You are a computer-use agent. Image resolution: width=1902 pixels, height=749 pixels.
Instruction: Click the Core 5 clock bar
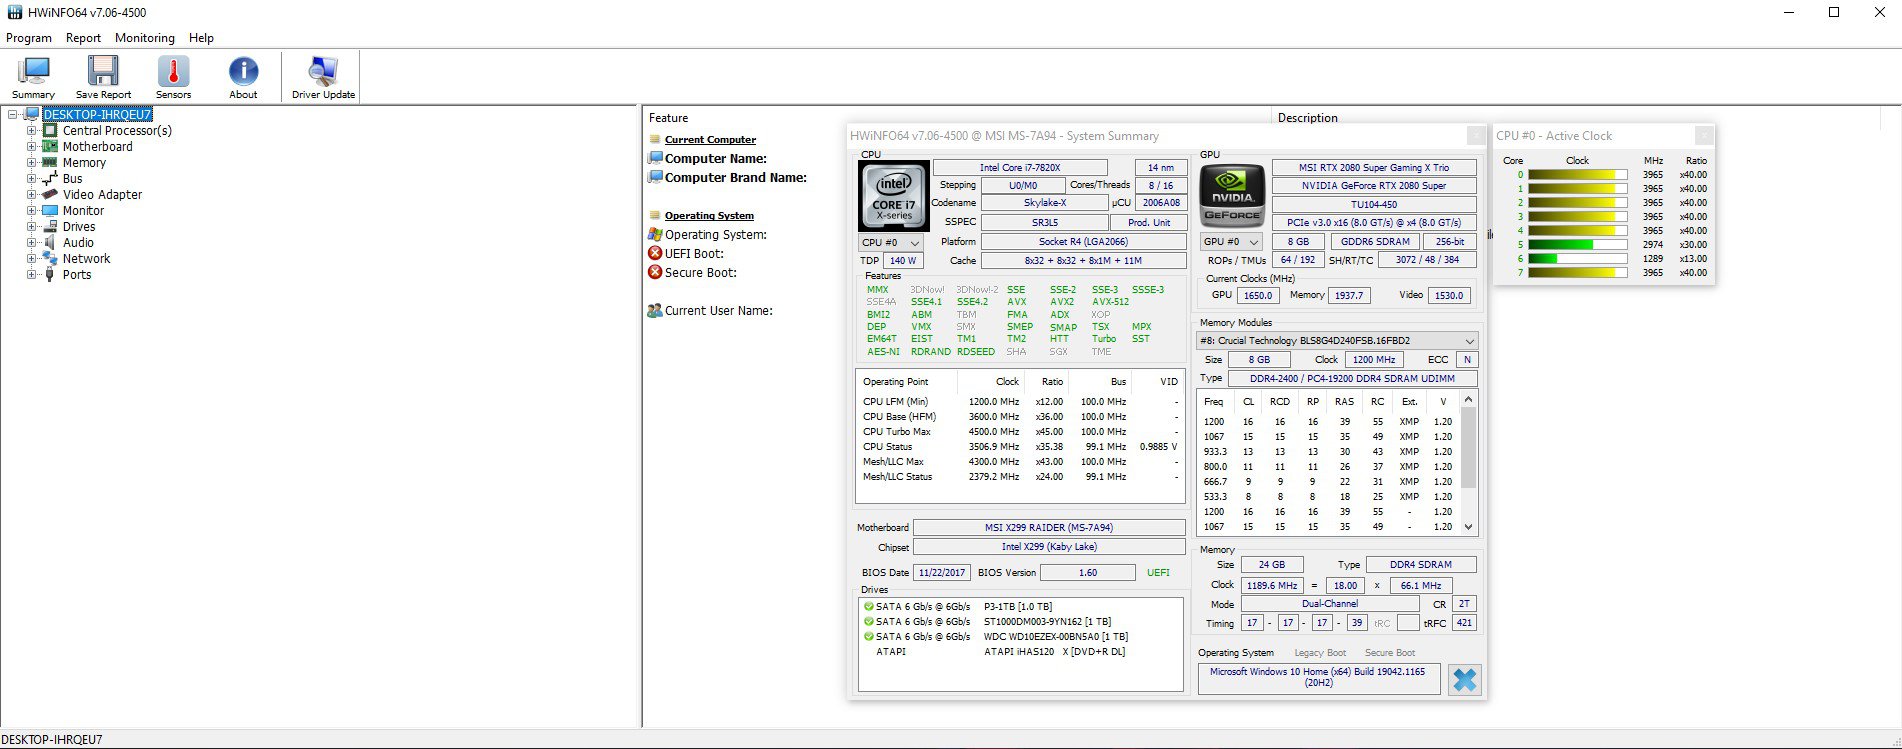click(1578, 245)
